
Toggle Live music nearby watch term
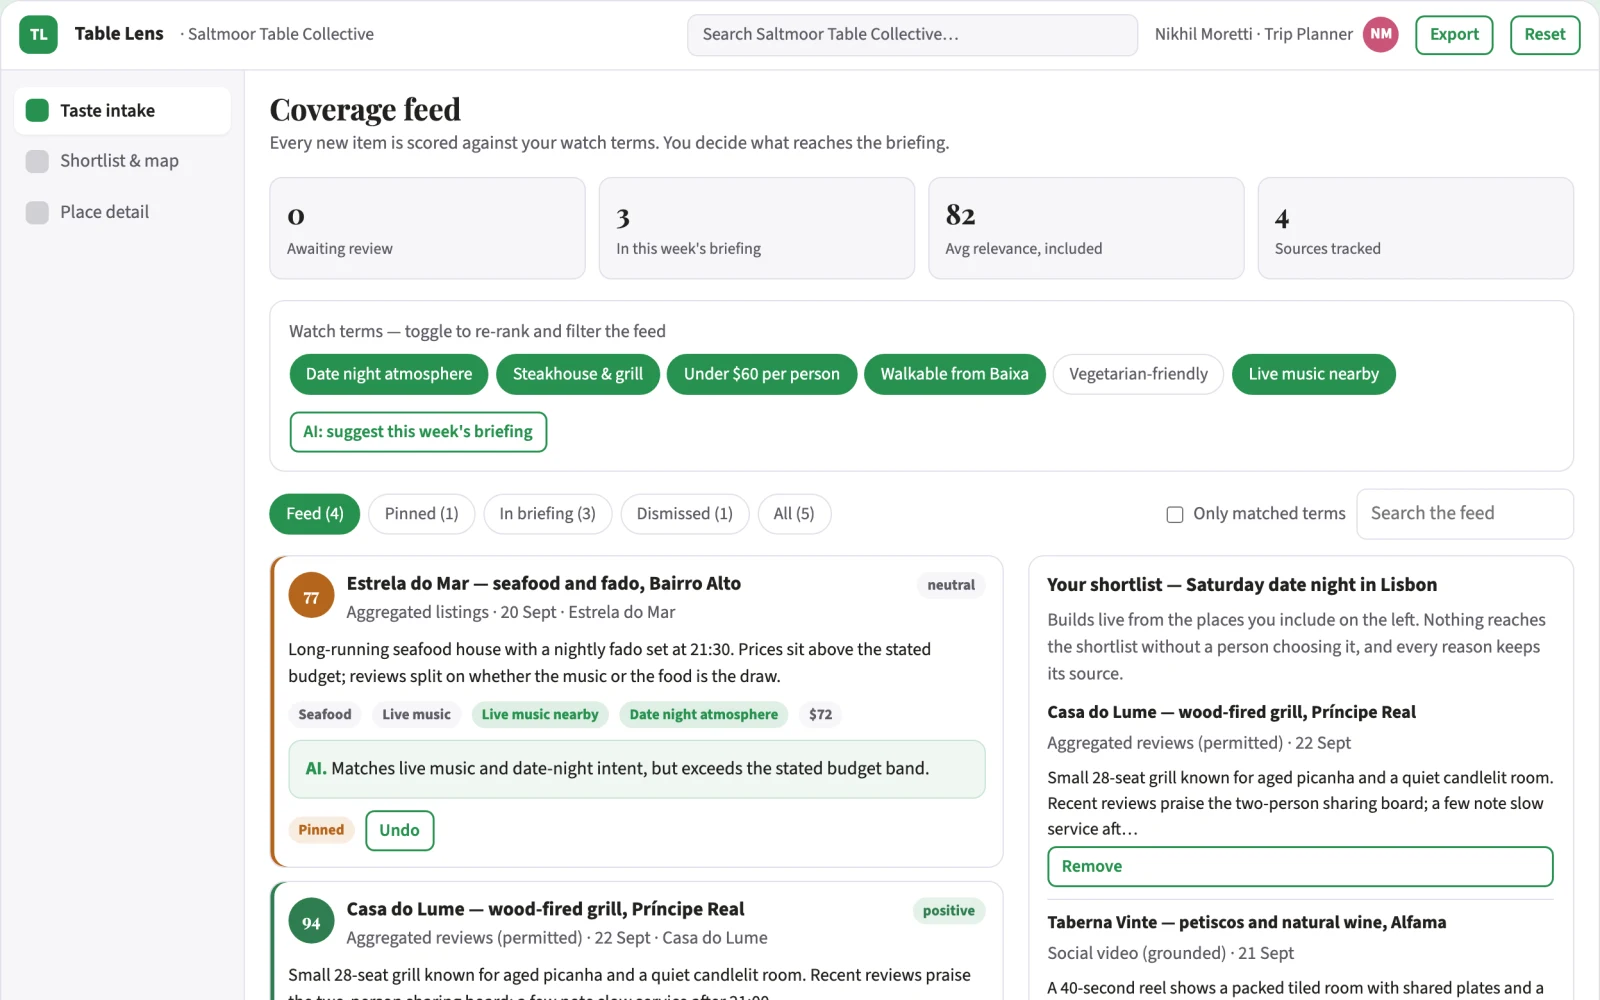[1313, 374]
